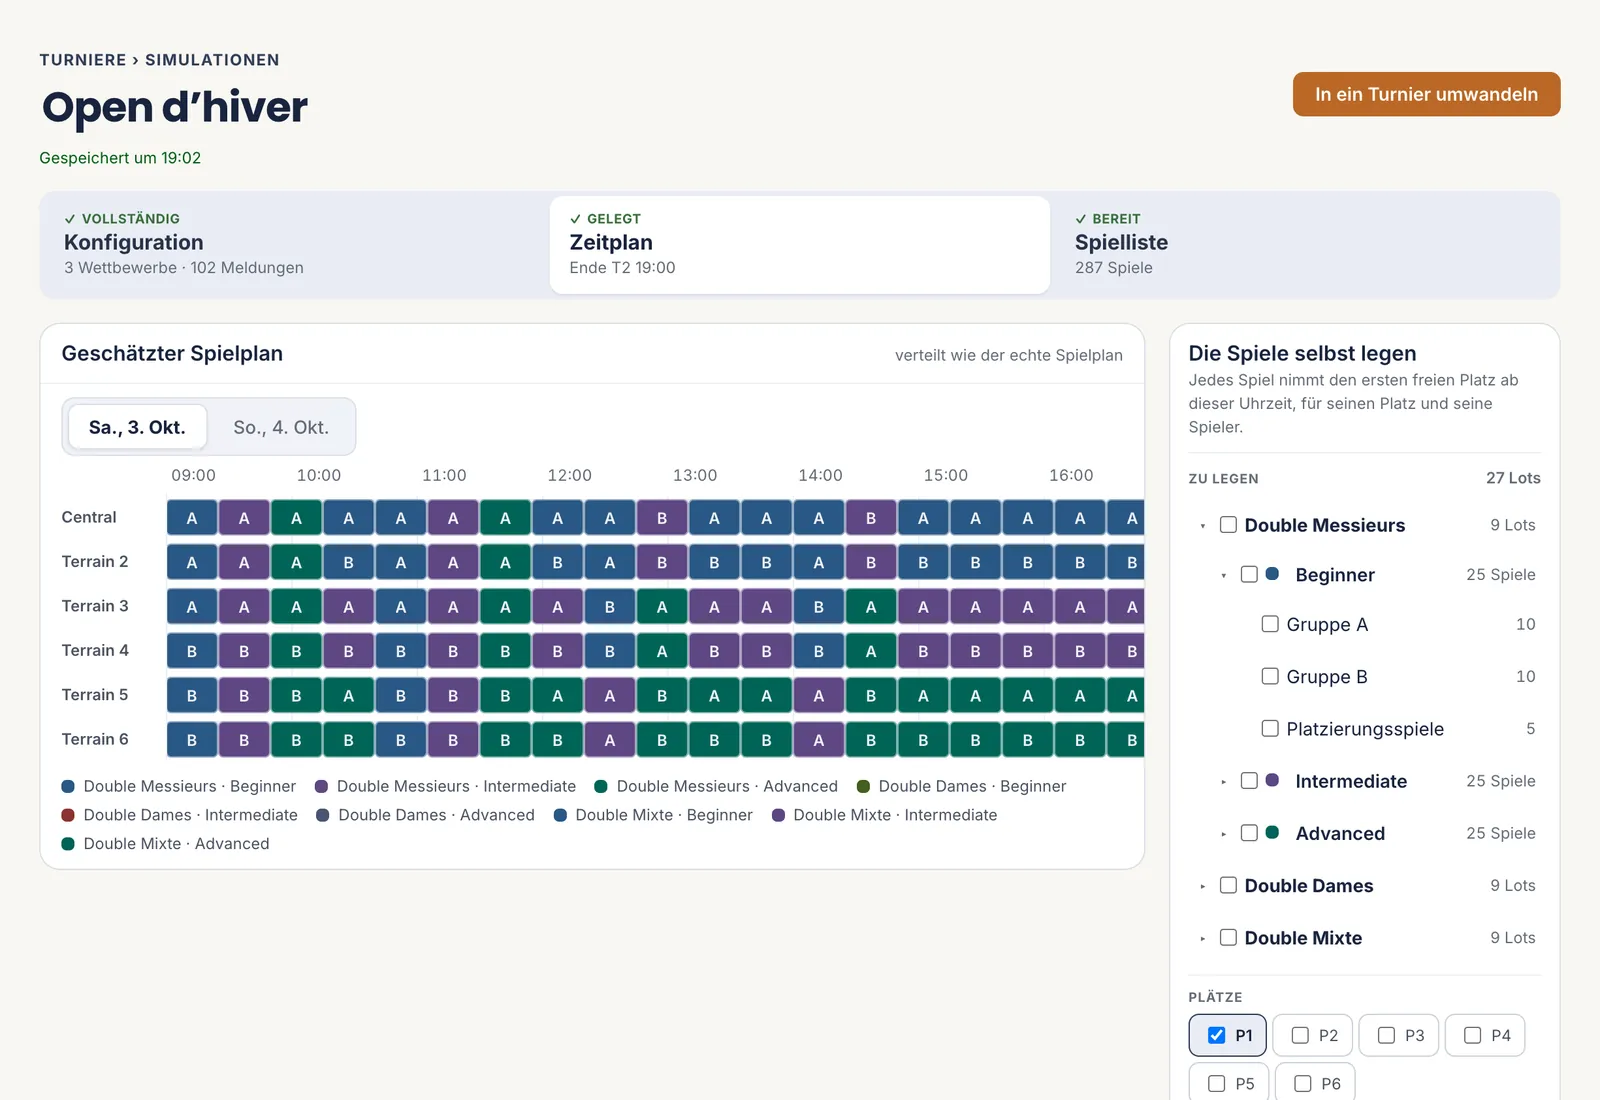Click the Double Mixte Advanced legend dot
The image size is (1600, 1100).
tap(68, 844)
